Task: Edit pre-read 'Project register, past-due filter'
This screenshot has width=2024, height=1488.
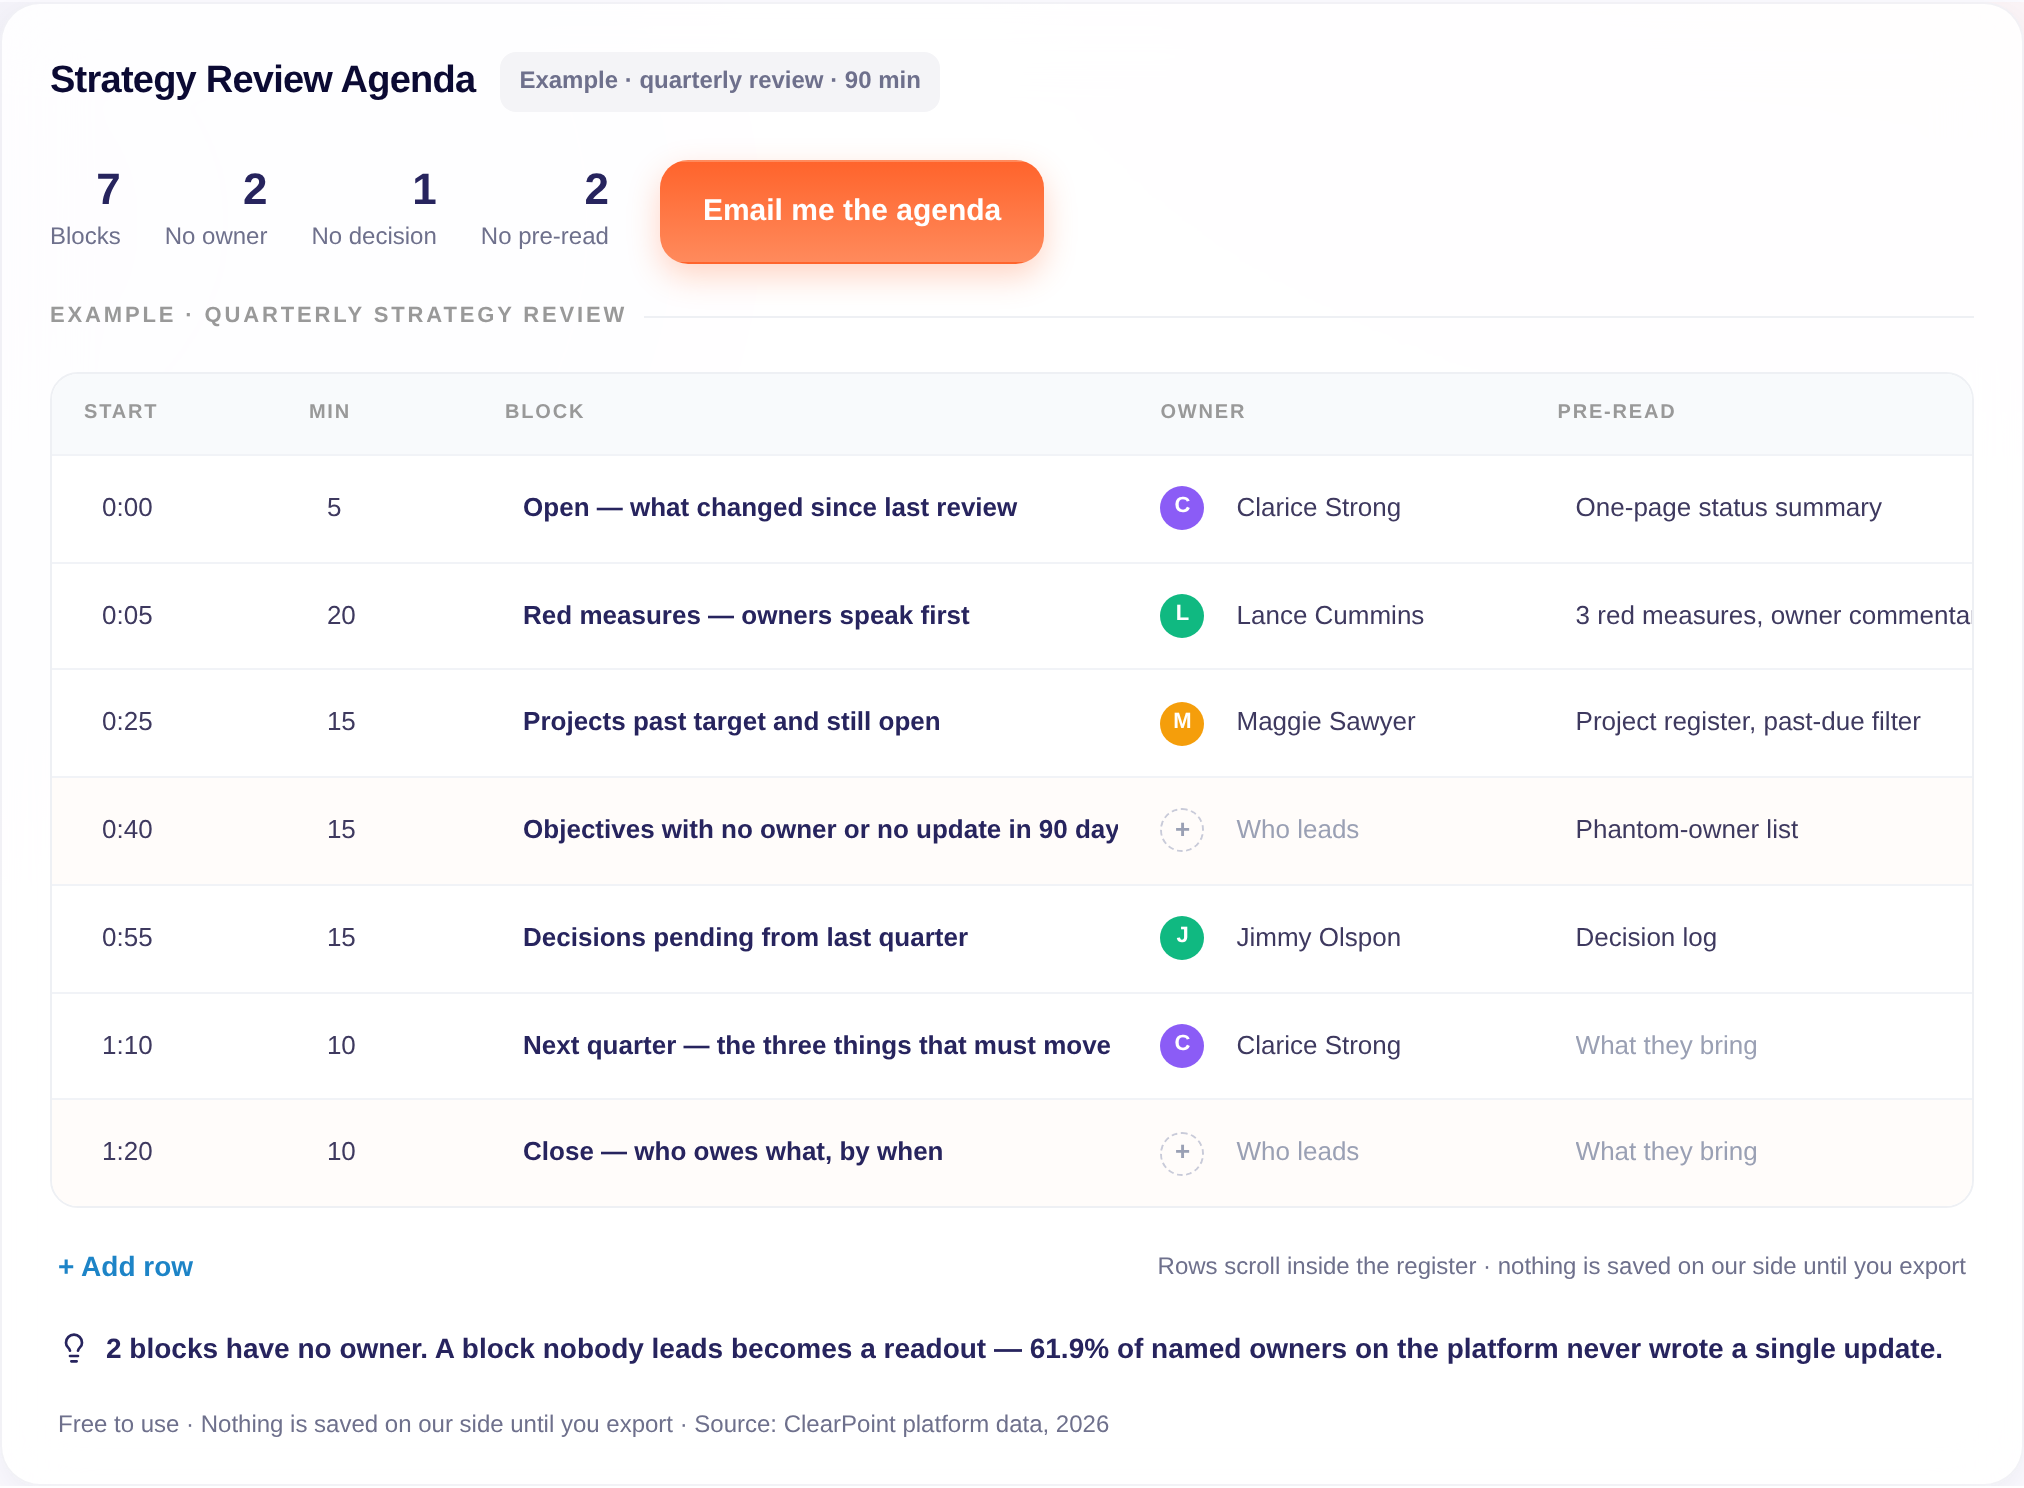Action: pos(1748,722)
